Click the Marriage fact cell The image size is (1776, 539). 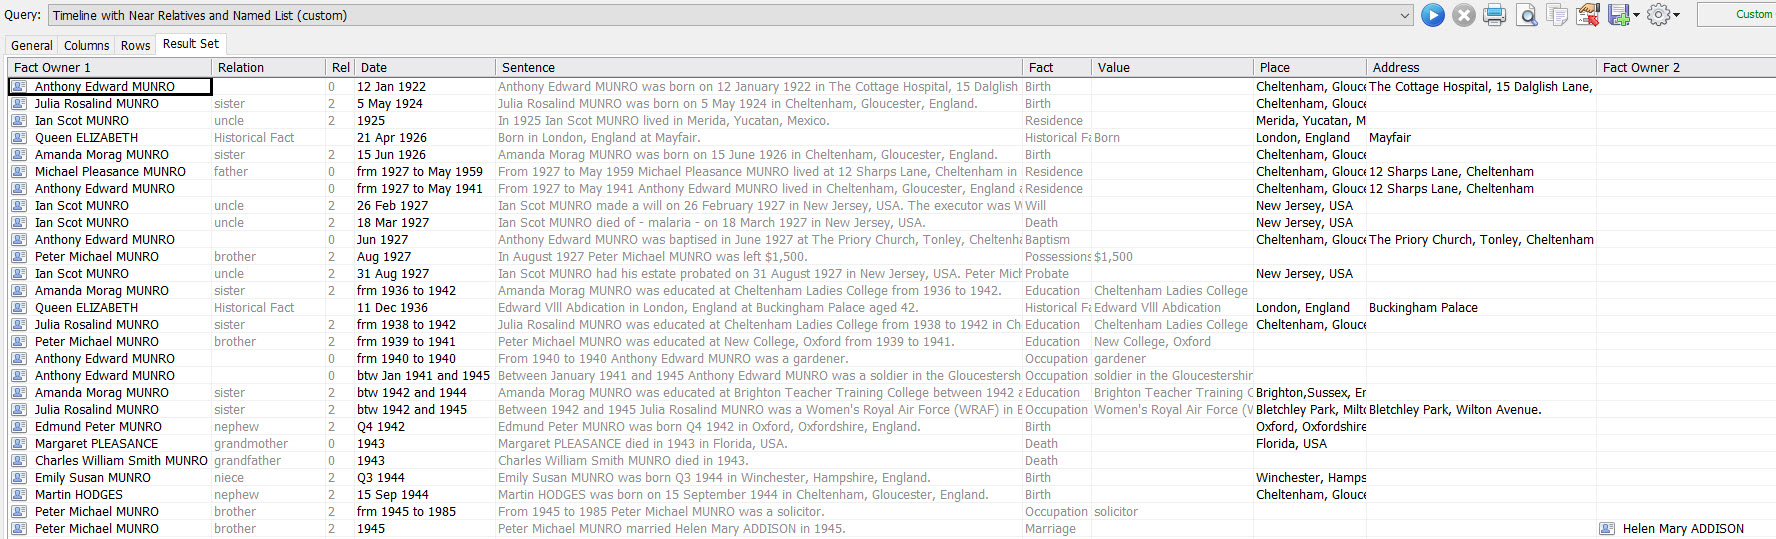click(x=1050, y=529)
